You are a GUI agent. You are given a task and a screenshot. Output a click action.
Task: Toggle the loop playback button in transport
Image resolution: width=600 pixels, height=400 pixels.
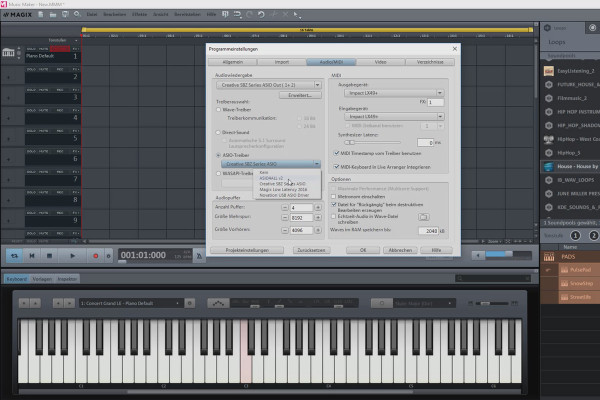(x=14, y=256)
